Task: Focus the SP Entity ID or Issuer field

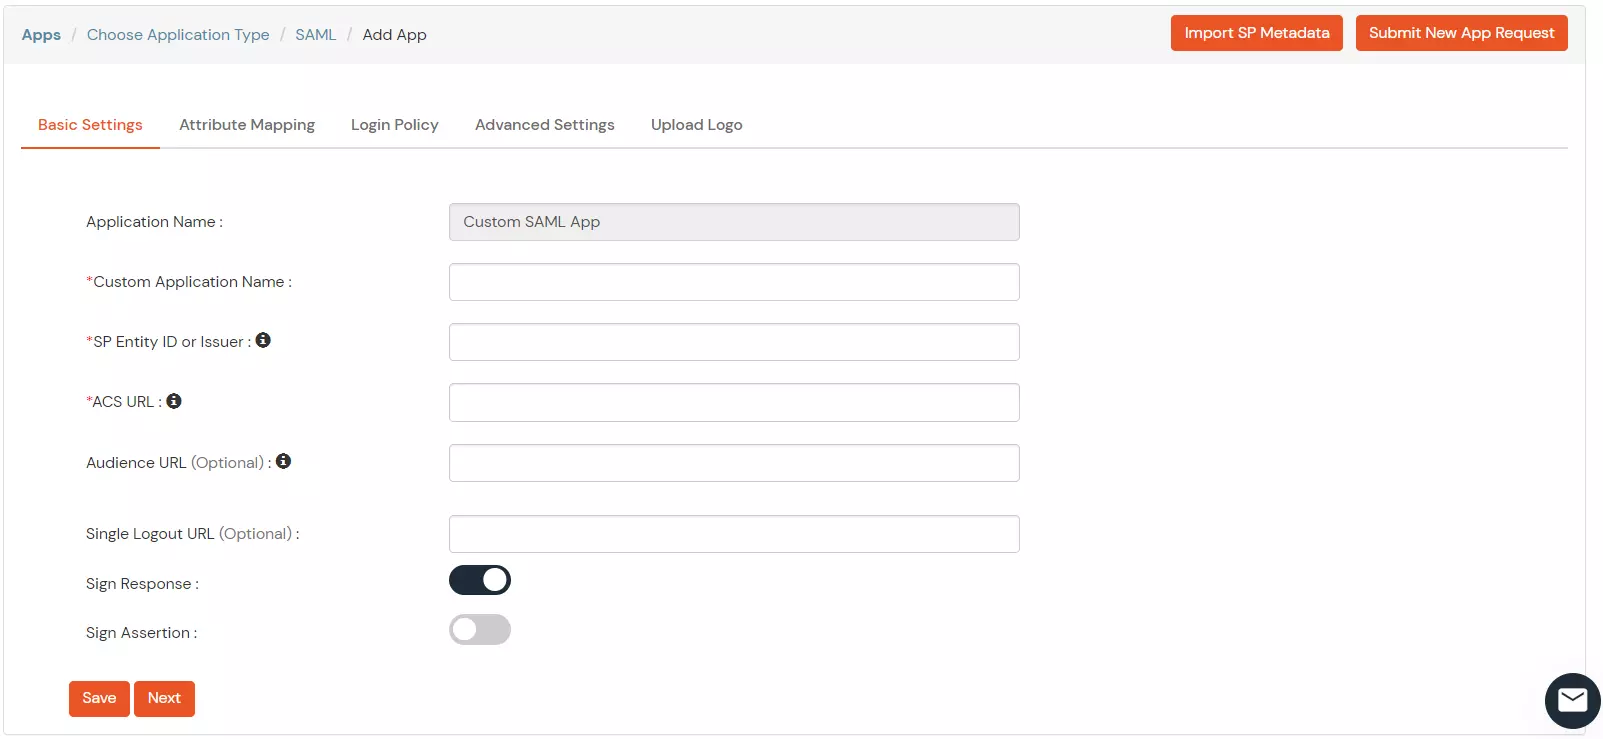Action: coord(734,342)
